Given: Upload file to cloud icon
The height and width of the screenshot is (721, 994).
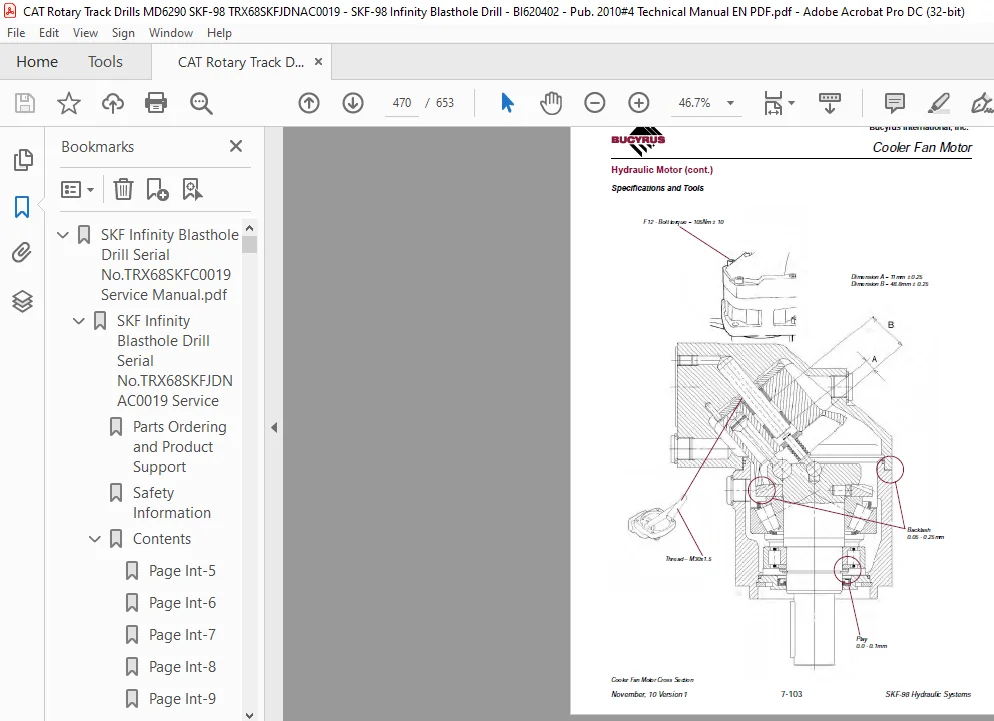Looking at the screenshot, I should coord(113,103).
